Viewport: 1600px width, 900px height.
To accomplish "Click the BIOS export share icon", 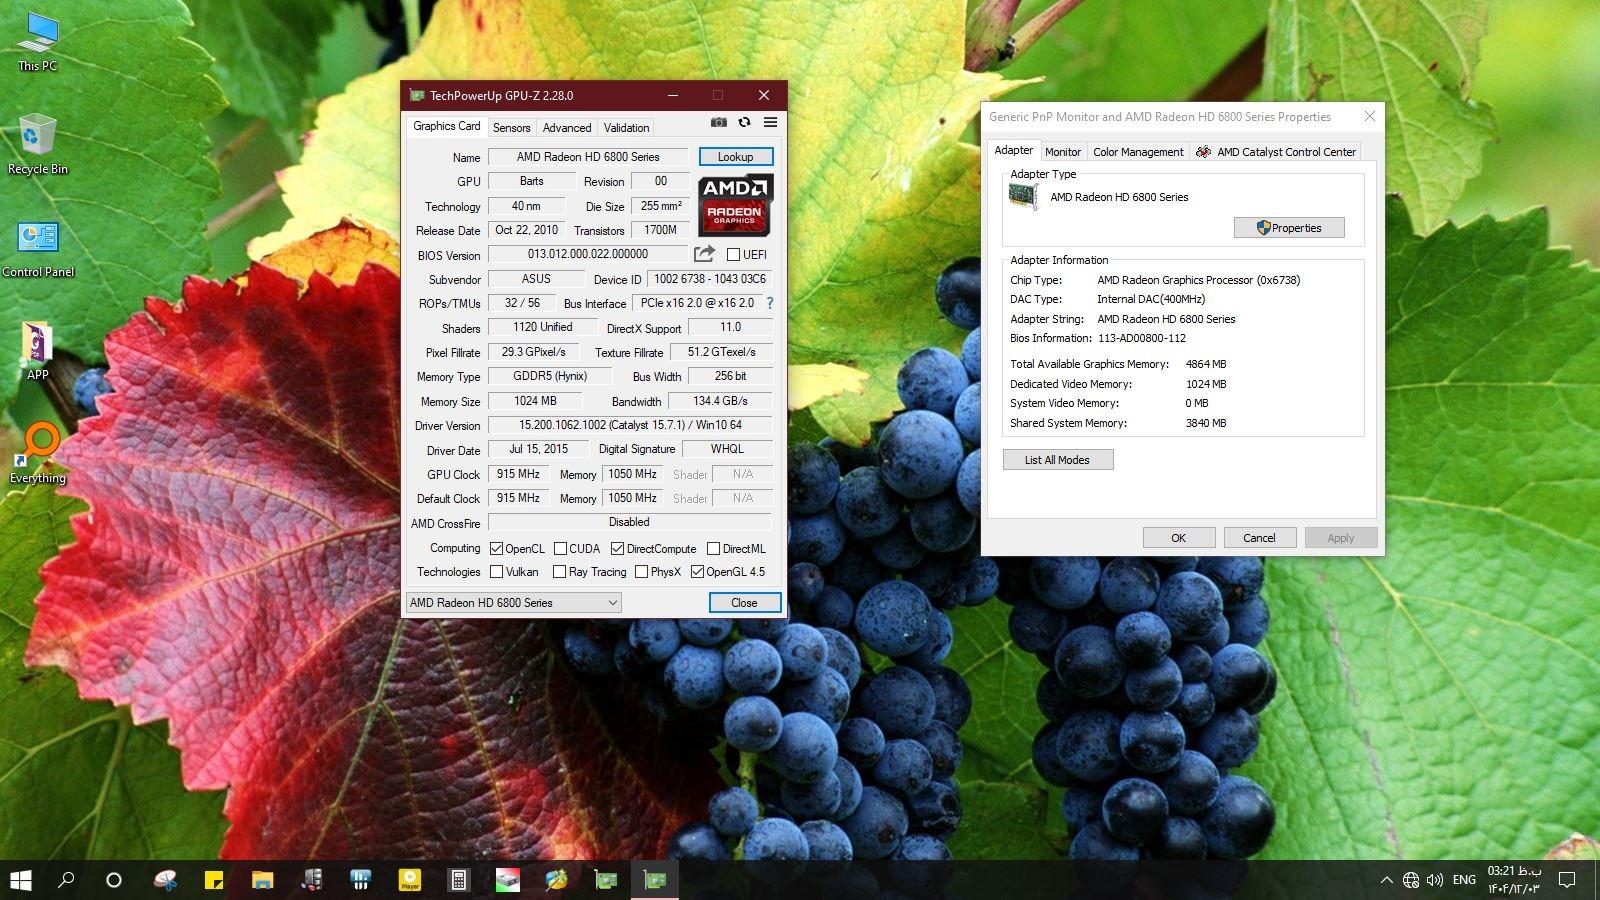I will [704, 254].
